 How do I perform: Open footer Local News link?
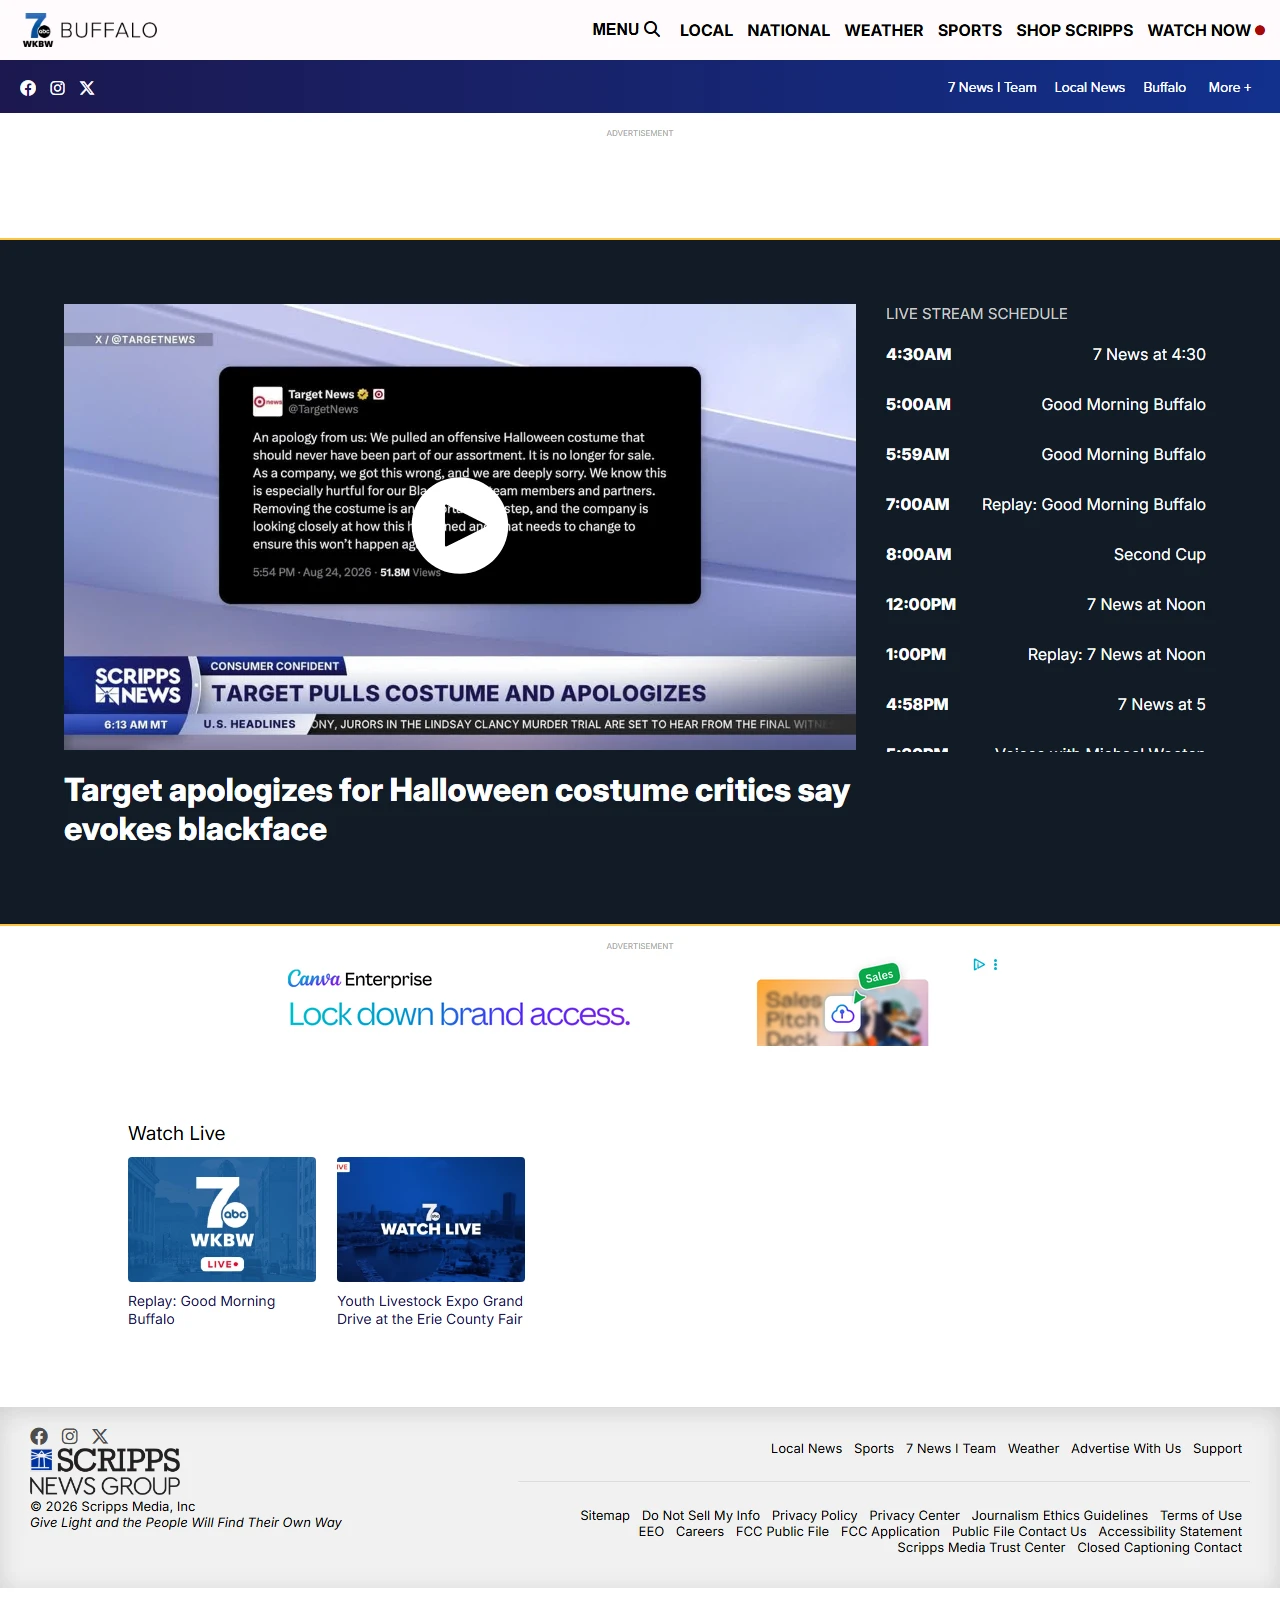(x=806, y=1448)
